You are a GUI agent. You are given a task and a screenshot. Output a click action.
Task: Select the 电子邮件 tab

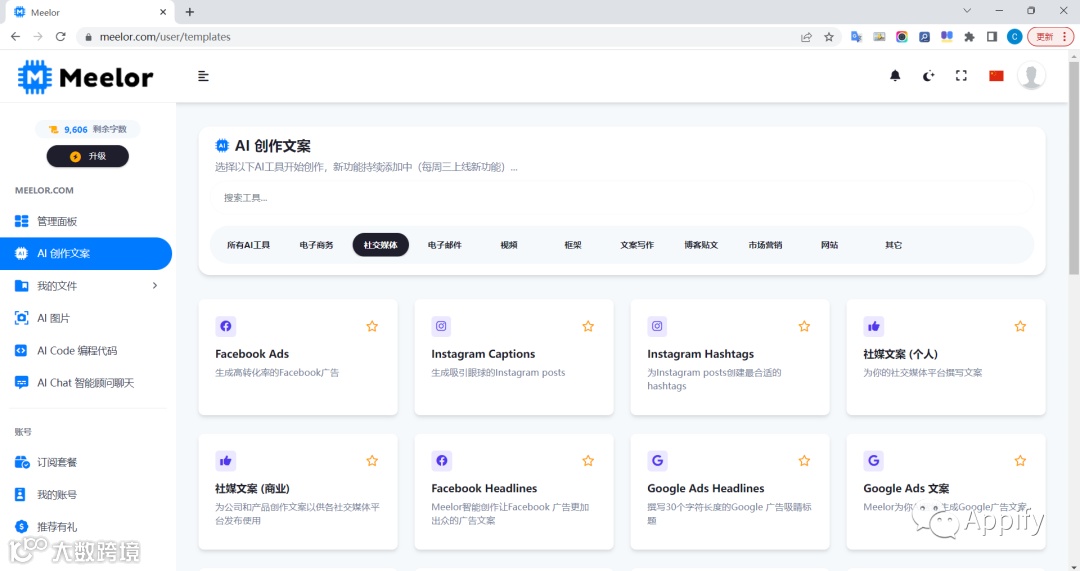pos(444,245)
